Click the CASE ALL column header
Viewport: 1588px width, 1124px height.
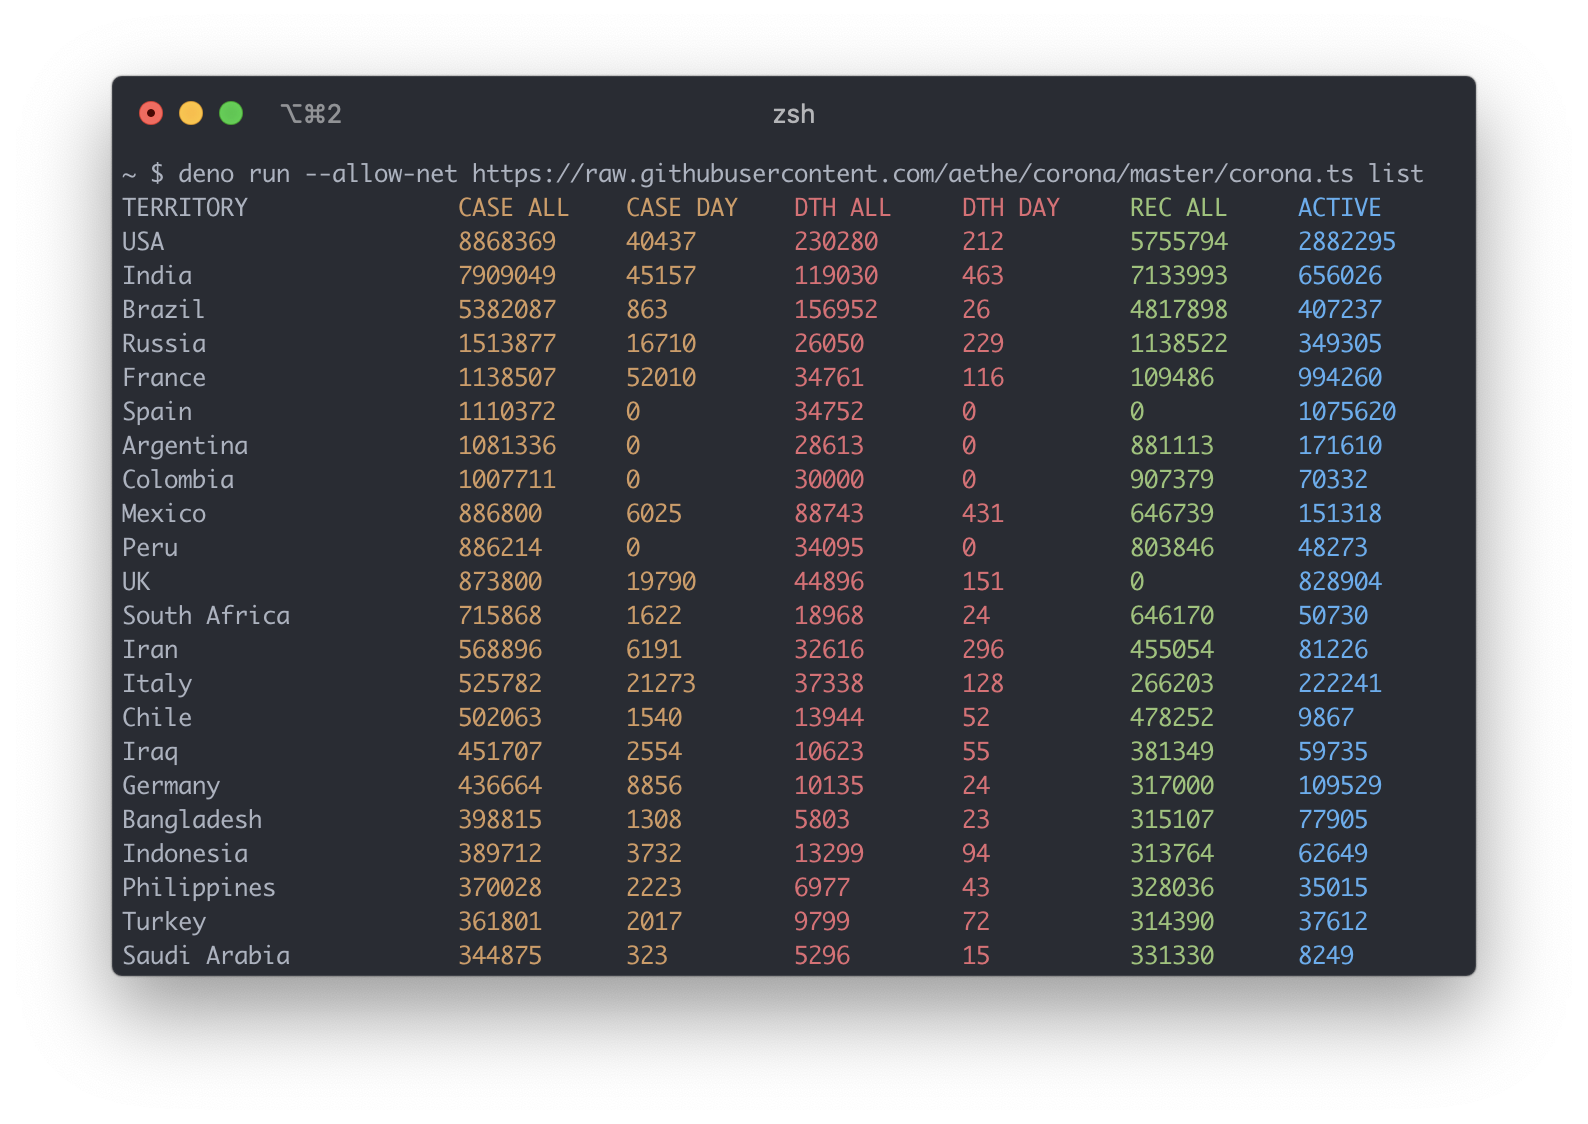coord(513,208)
